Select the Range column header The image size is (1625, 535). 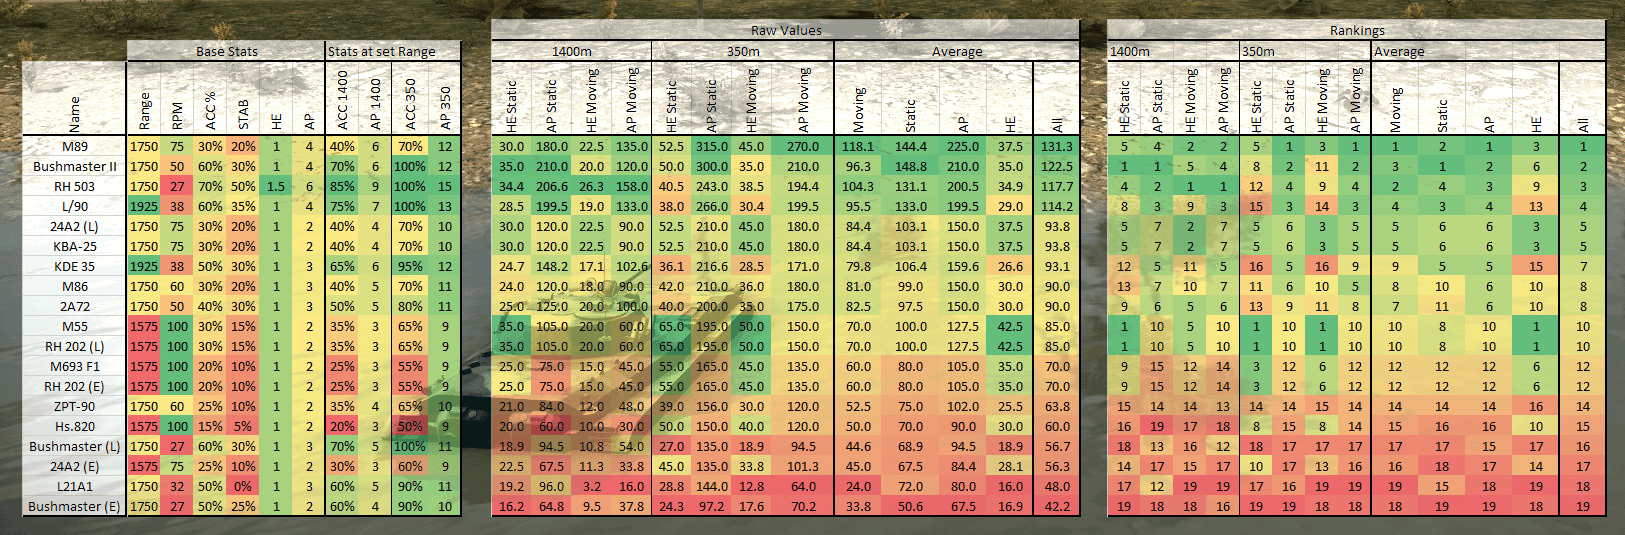[144, 98]
